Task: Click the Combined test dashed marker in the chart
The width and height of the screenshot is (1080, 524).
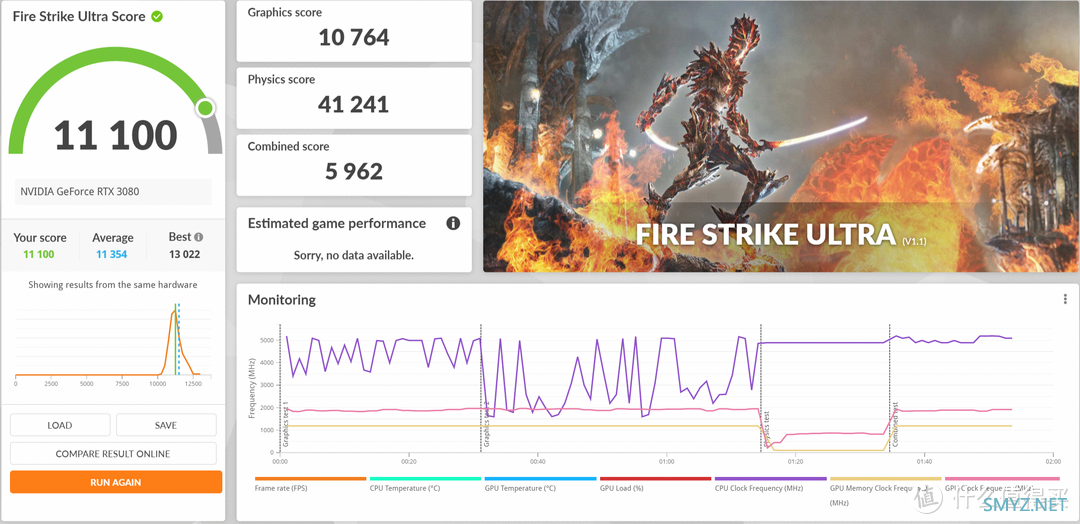Action: 890,387
